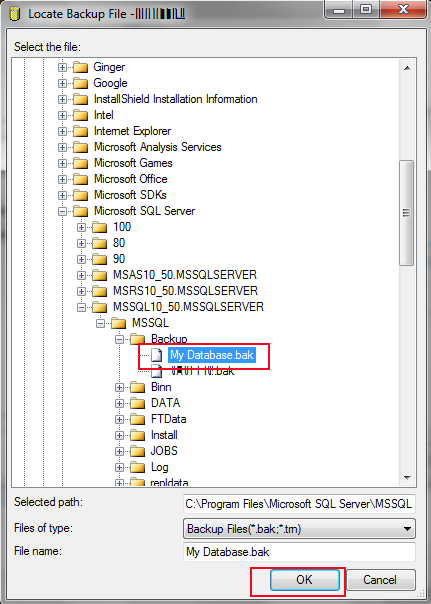Click the Backup folder icon
Screen dimensions: 431x604
click(x=138, y=339)
